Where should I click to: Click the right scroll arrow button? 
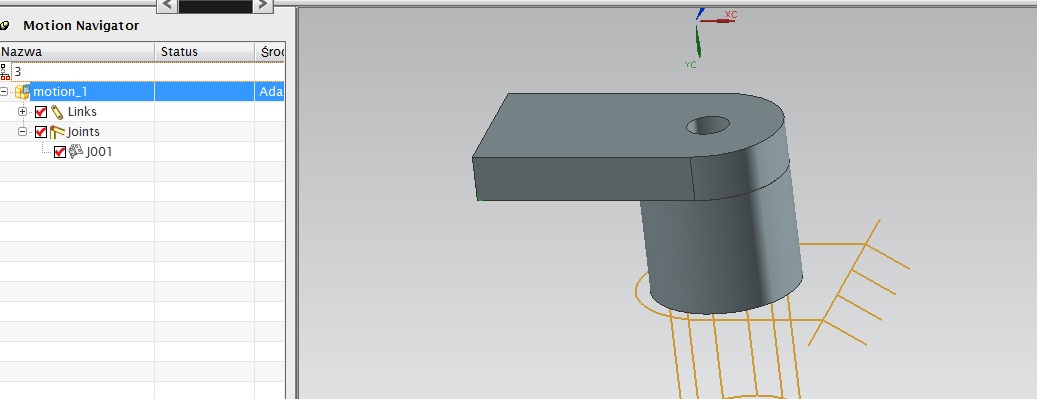point(263,5)
